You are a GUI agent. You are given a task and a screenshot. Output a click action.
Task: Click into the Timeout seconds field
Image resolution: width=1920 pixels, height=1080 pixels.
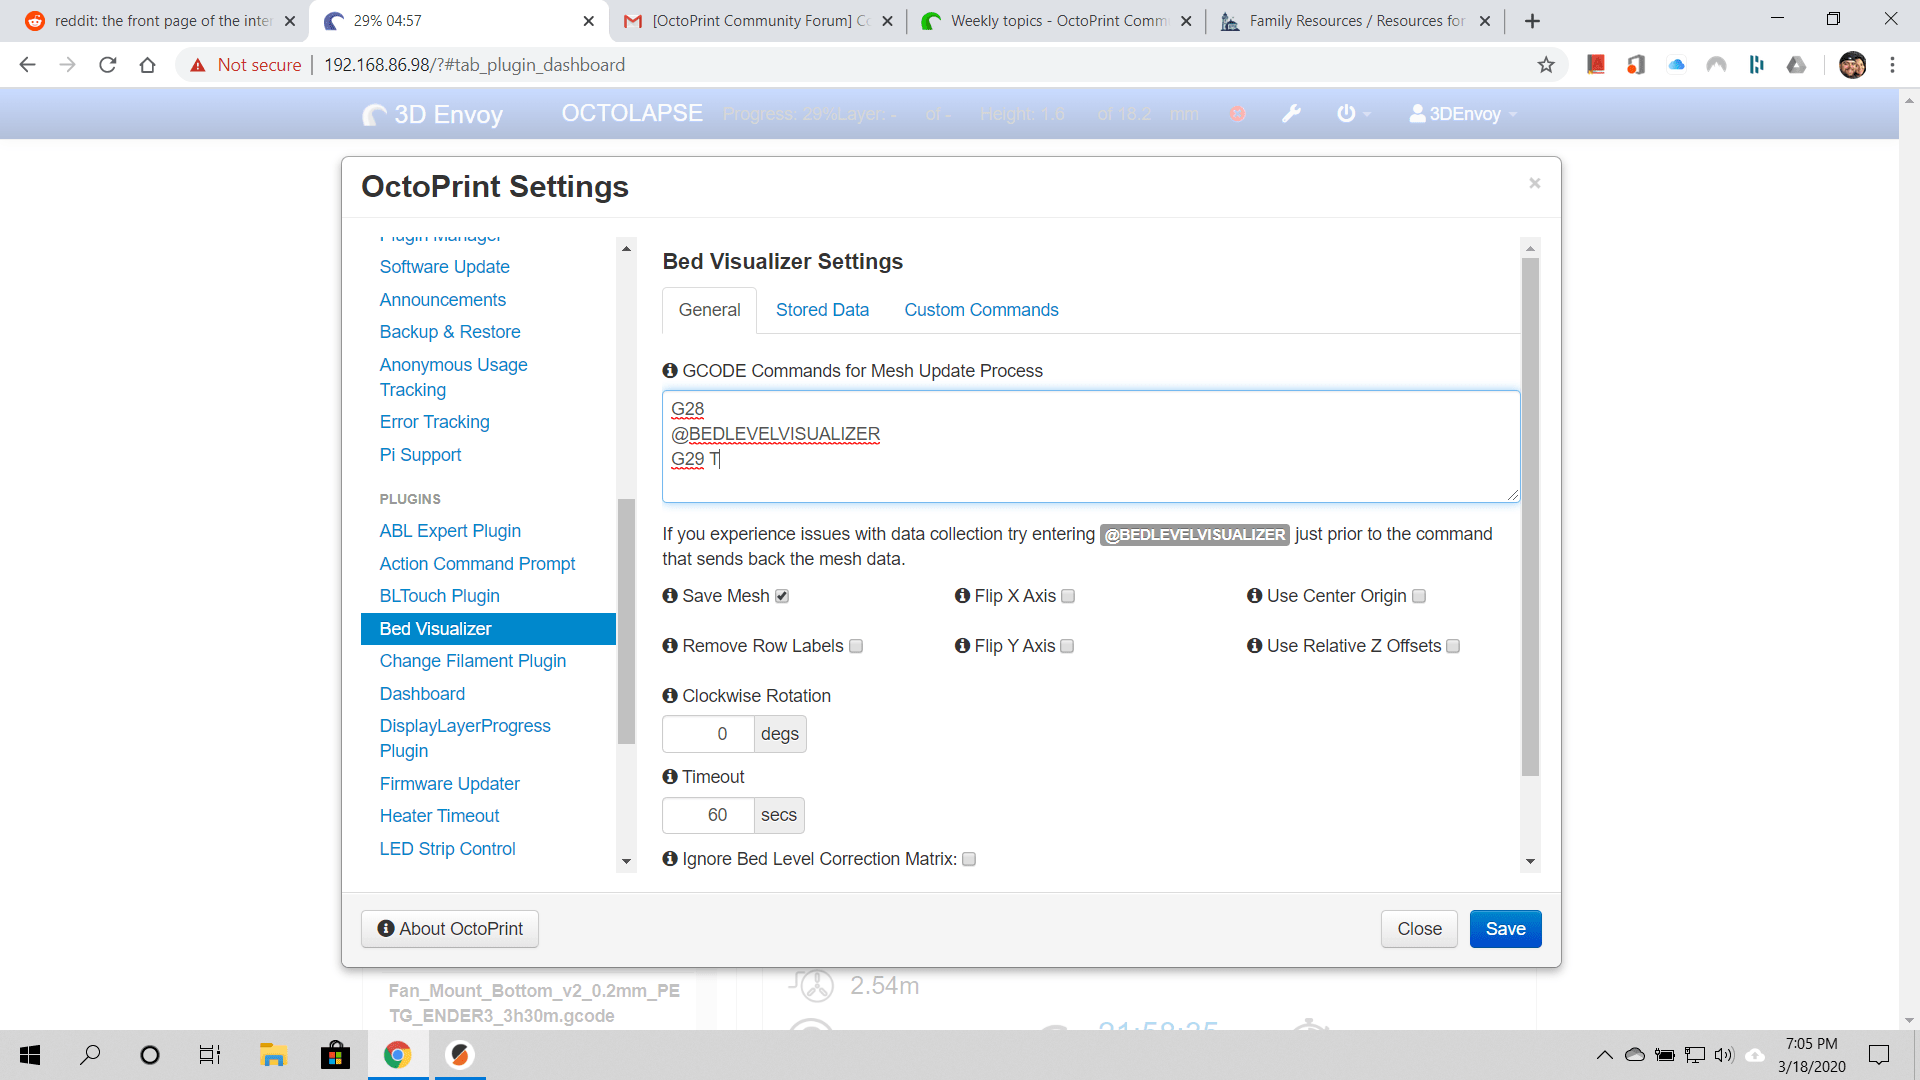click(709, 815)
